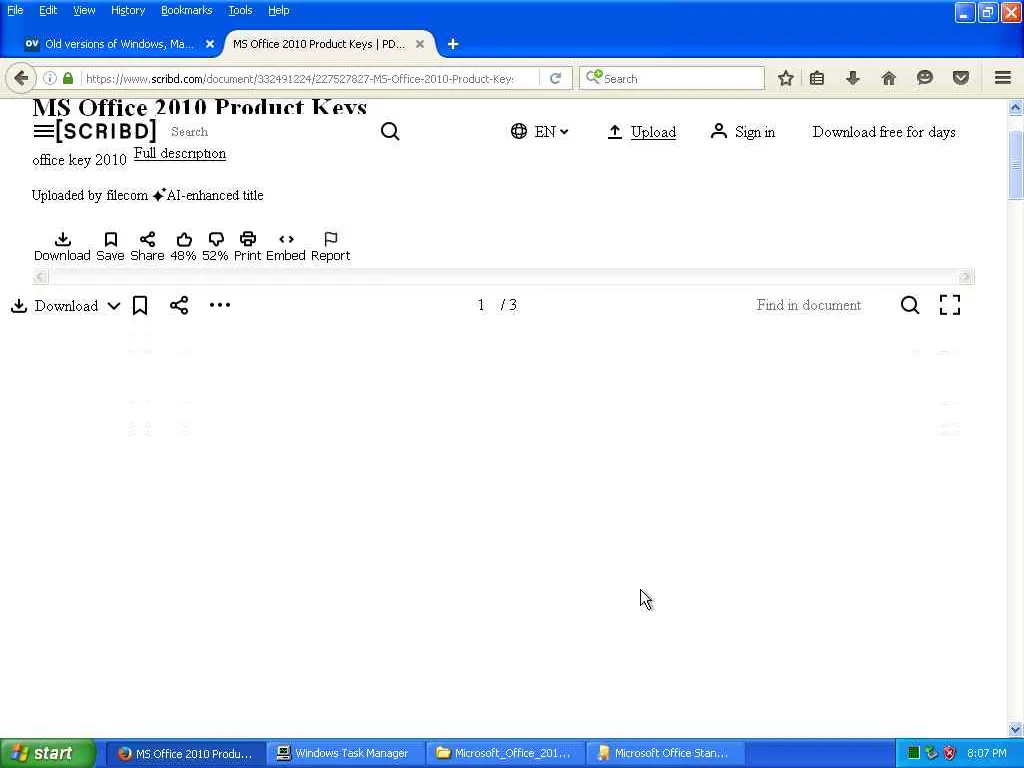
Task: Click the vertical scrollbar down arrow
Action: (1016, 729)
